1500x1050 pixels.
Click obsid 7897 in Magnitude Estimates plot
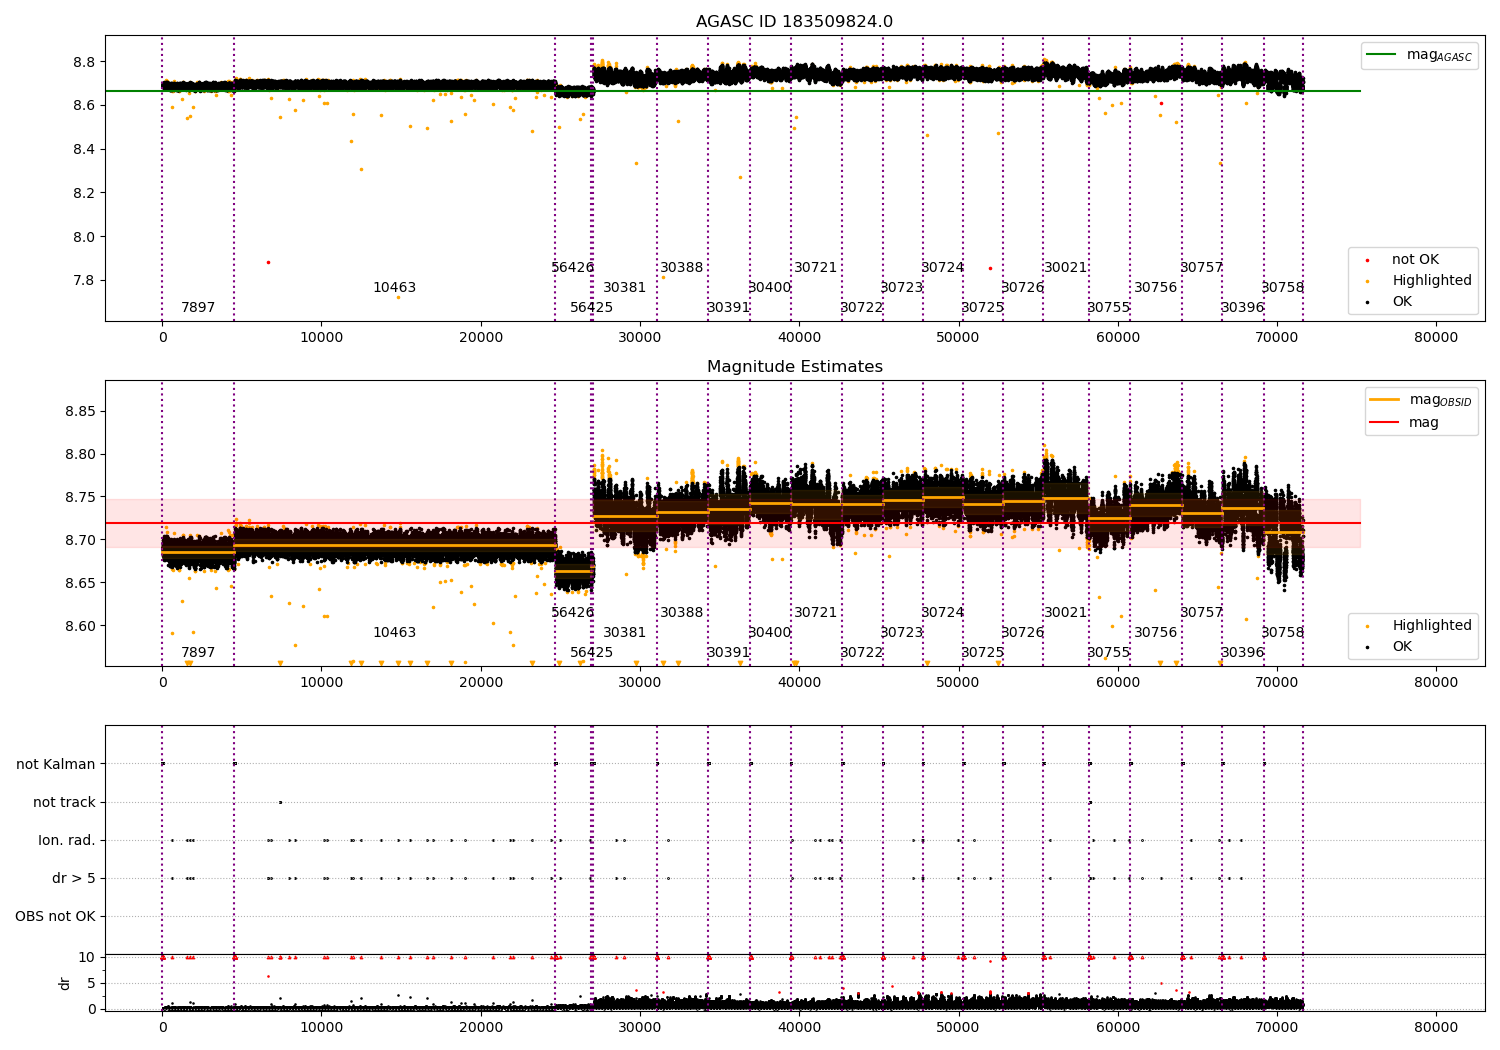tap(198, 652)
